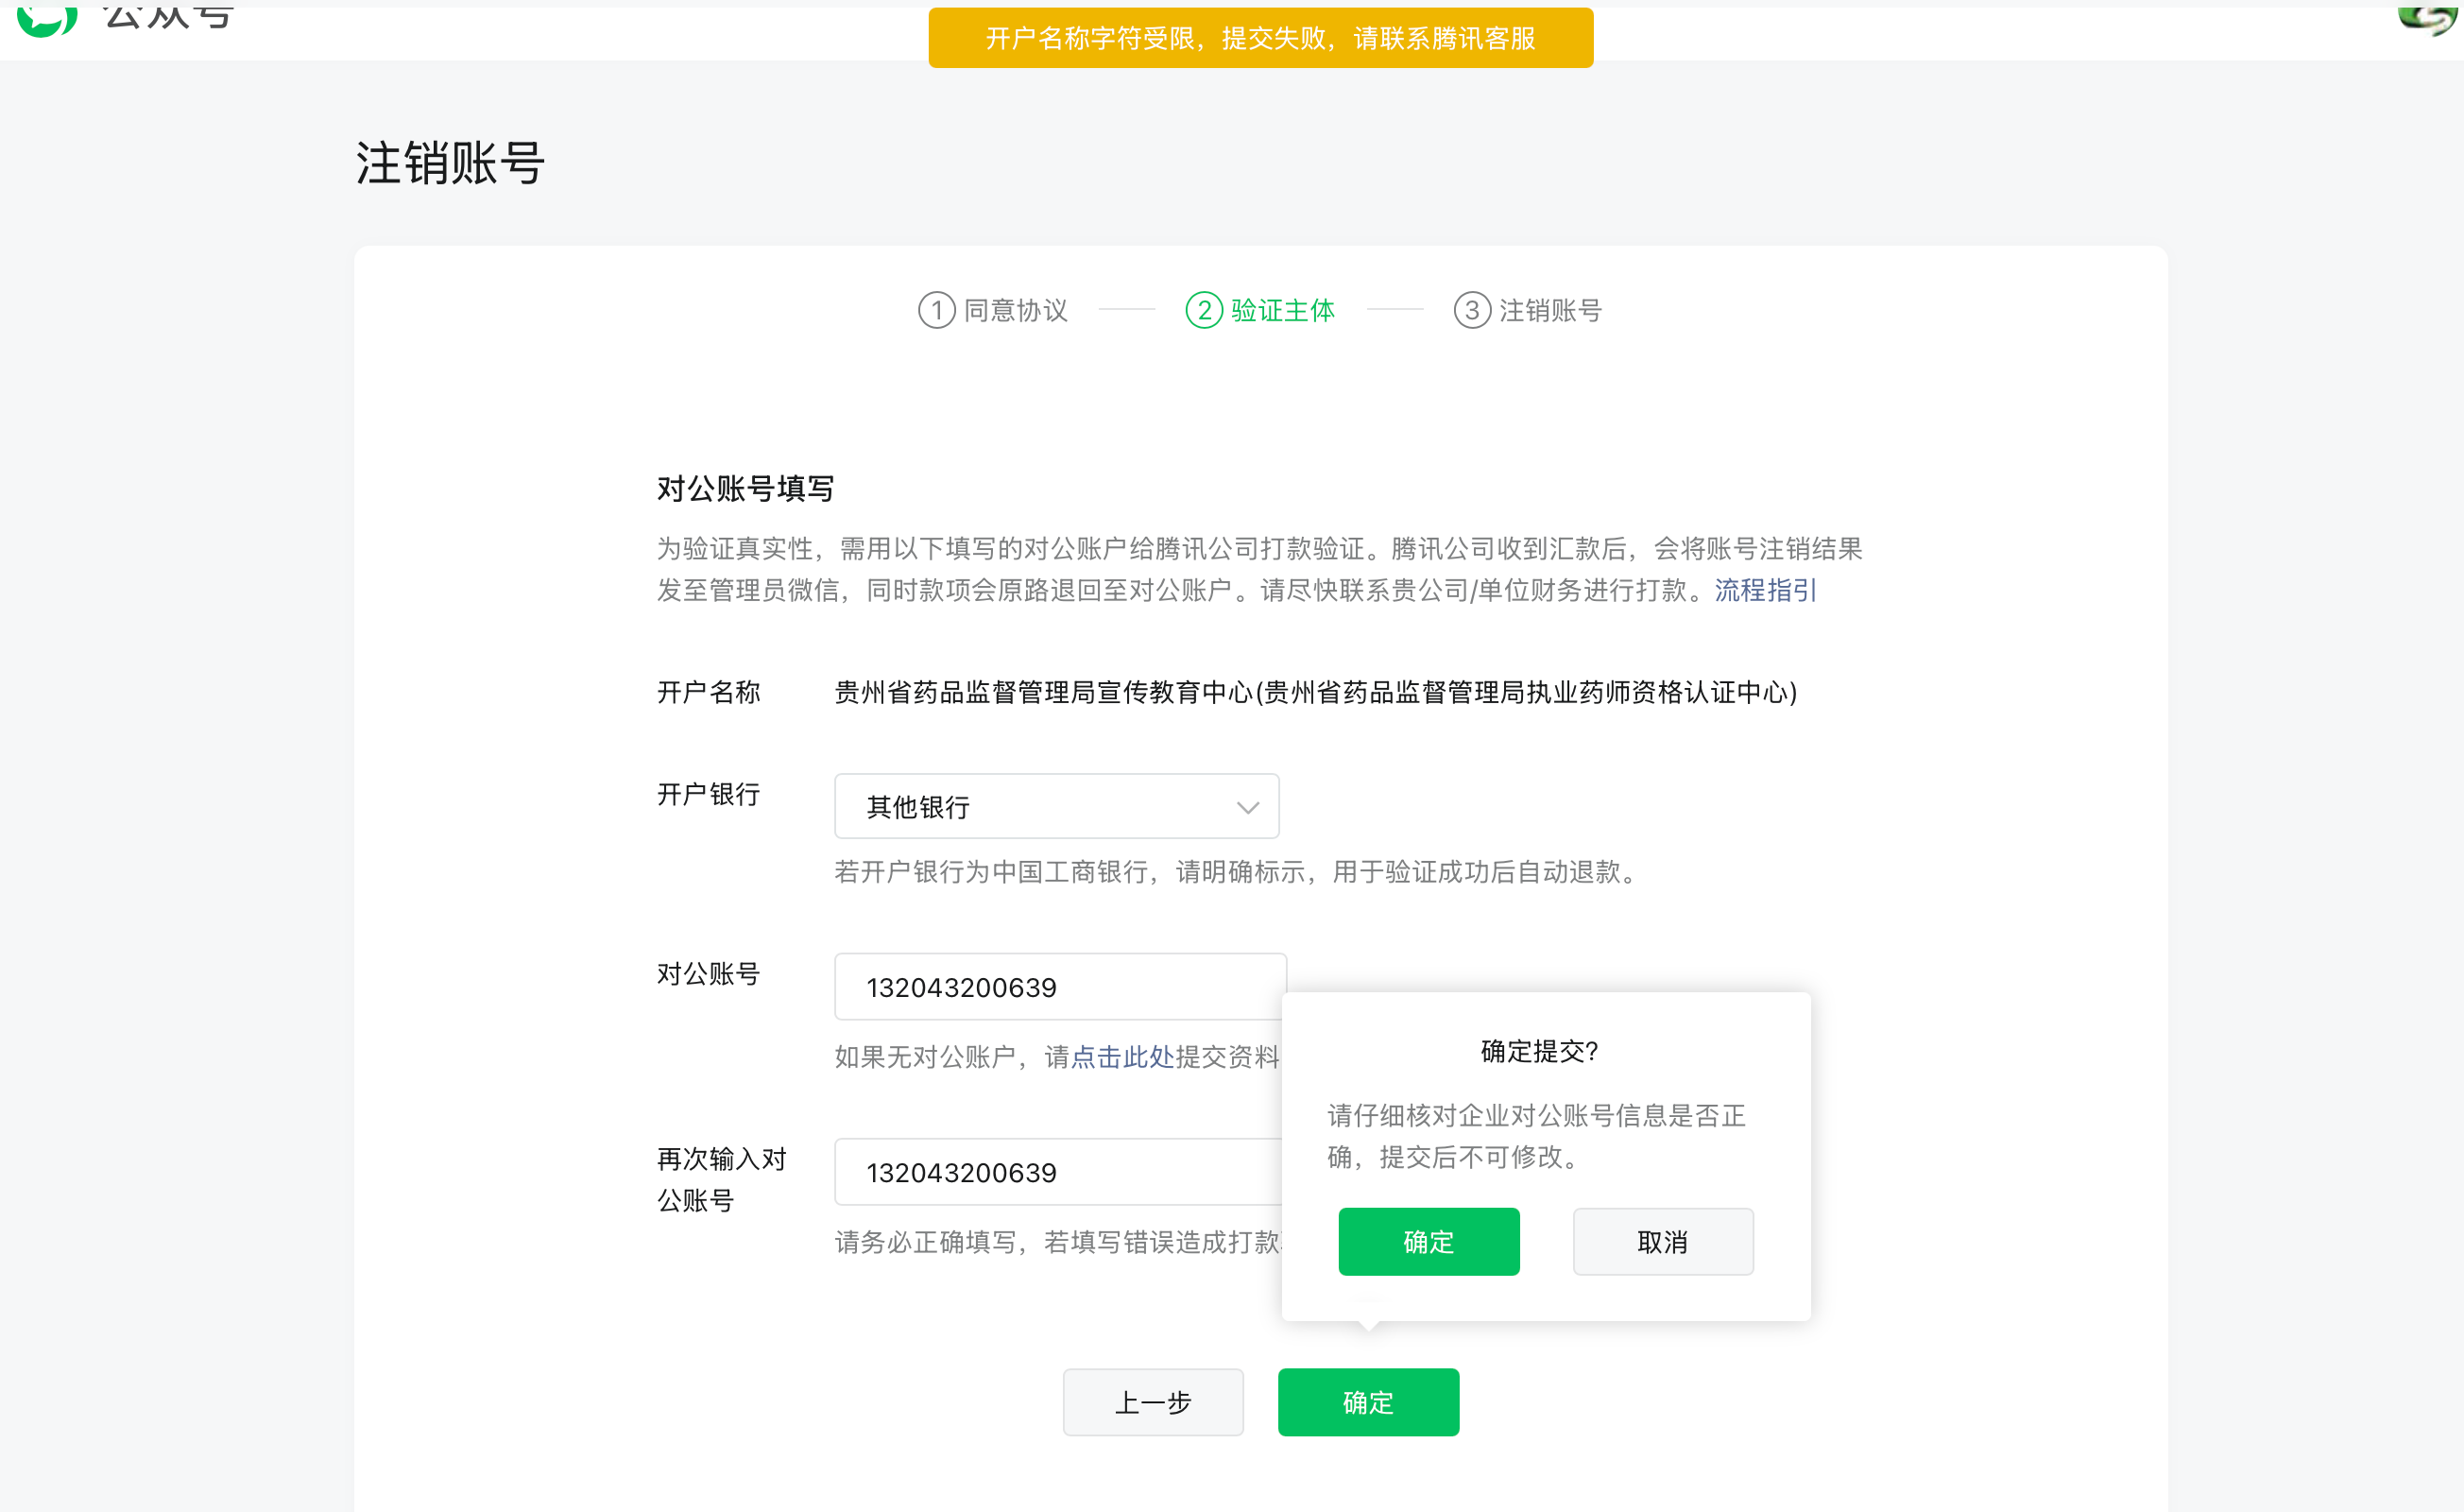The image size is (2464, 1512).
Task: Focus the 再次输入对公账号 input field
Action: (x=1060, y=1172)
